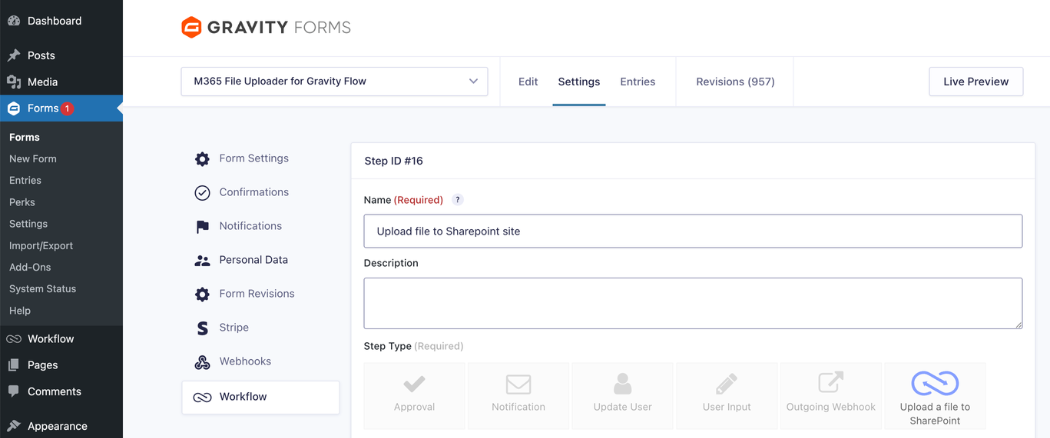Select the Notification step type
Screen dimensions: 1050x438
pyautogui.click(x=518, y=396)
